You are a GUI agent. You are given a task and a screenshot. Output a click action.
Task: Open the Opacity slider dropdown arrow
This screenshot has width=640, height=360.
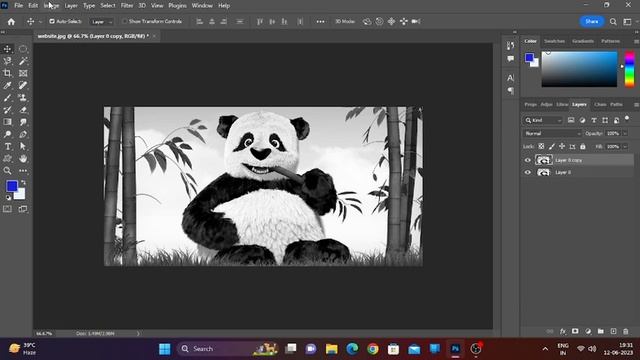click(x=625, y=133)
